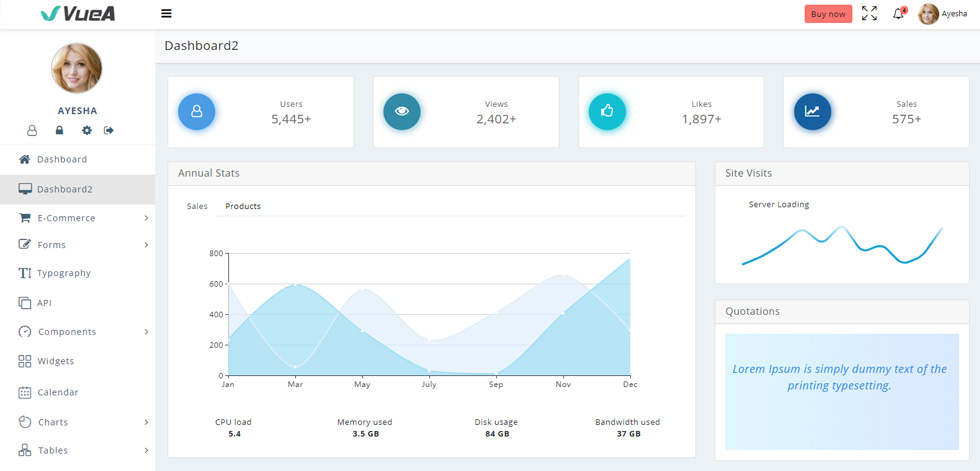Click the Calendar icon in sidebar

tap(24, 392)
